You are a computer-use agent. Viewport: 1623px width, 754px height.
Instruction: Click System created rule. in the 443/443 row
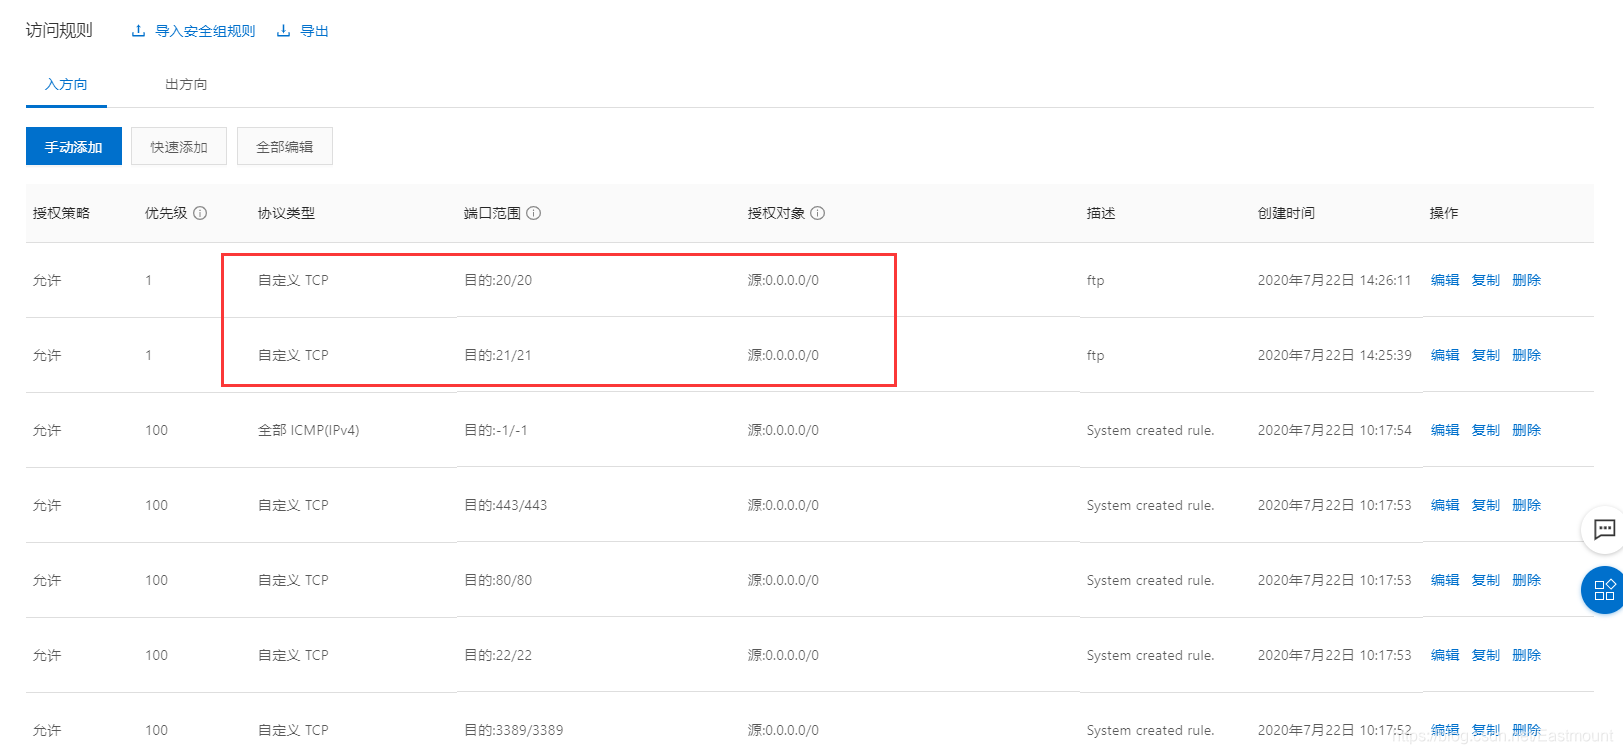click(x=1150, y=505)
